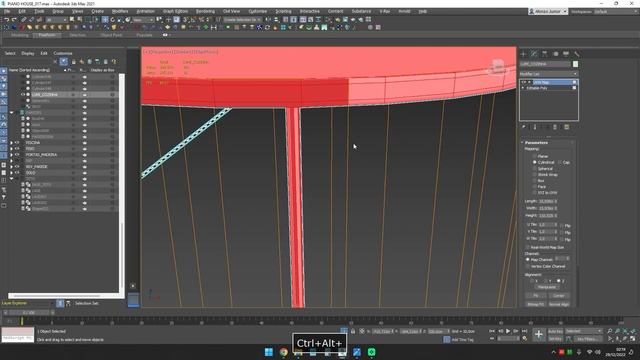Expand the PISCINA layer in tree
640x360 pixels.
(11, 143)
